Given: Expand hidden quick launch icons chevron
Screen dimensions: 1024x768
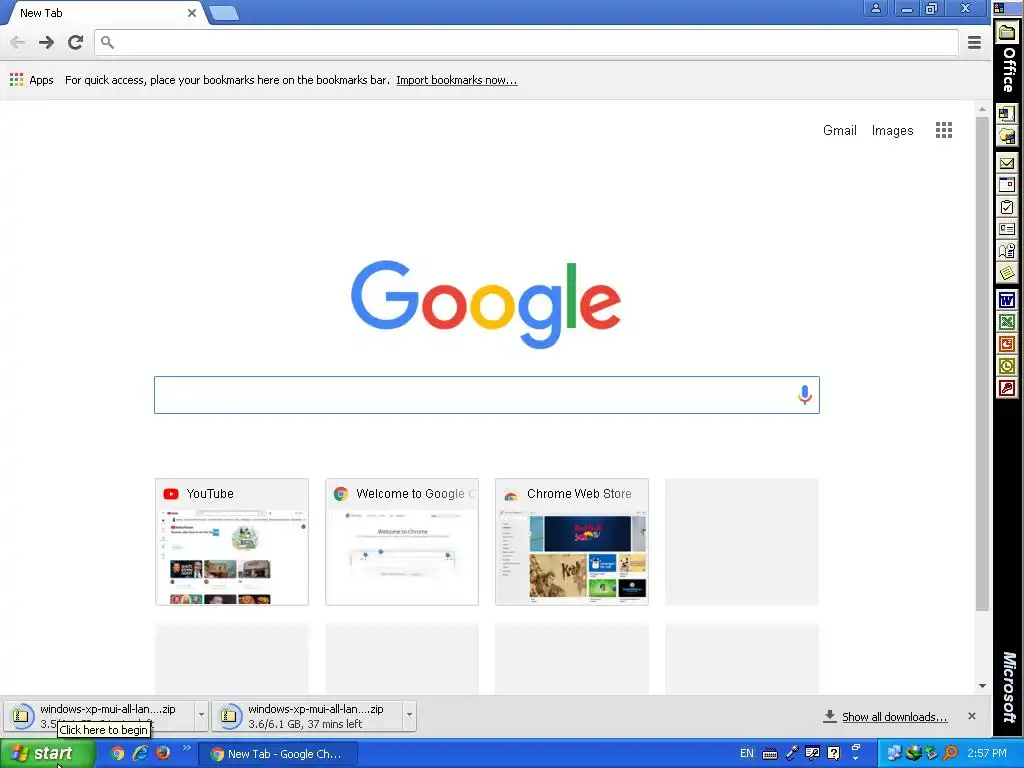Looking at the screenshot, I should click(187, 748).
